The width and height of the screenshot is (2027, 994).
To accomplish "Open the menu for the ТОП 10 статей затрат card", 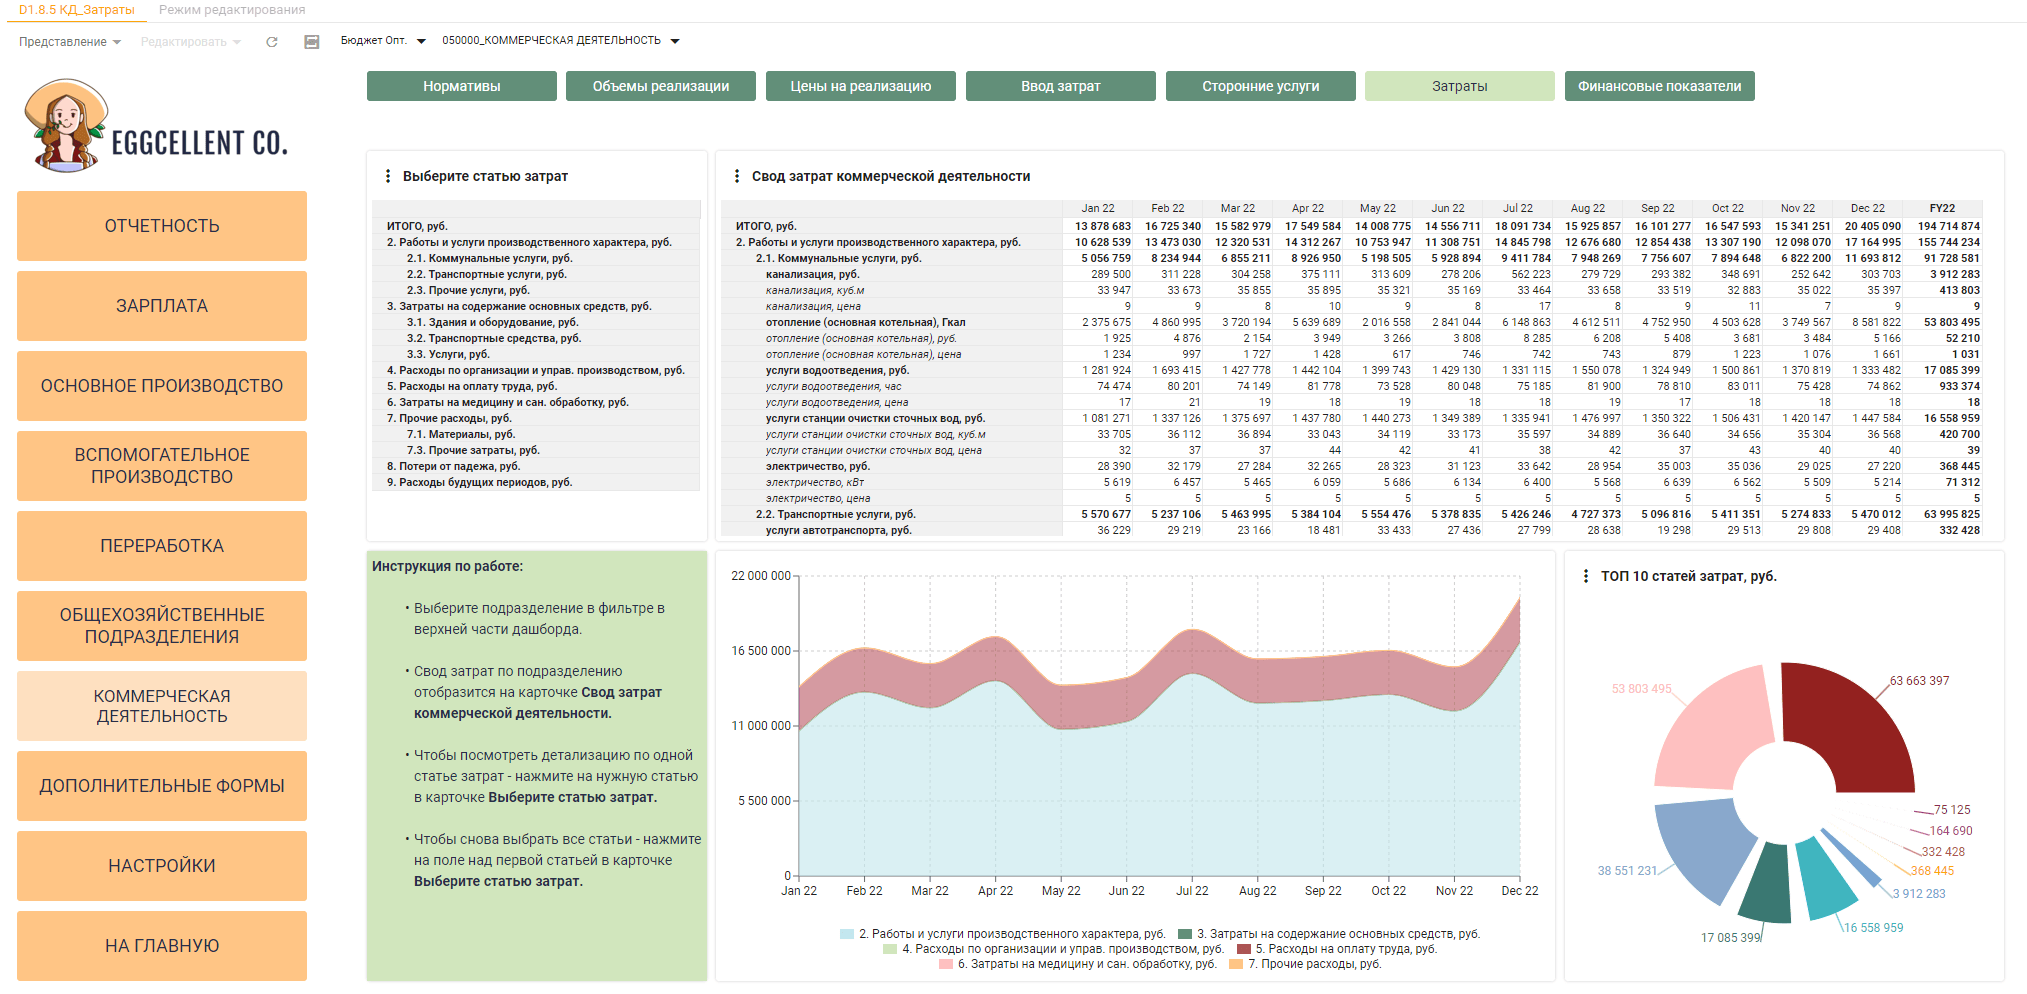I will [1586, 576].
